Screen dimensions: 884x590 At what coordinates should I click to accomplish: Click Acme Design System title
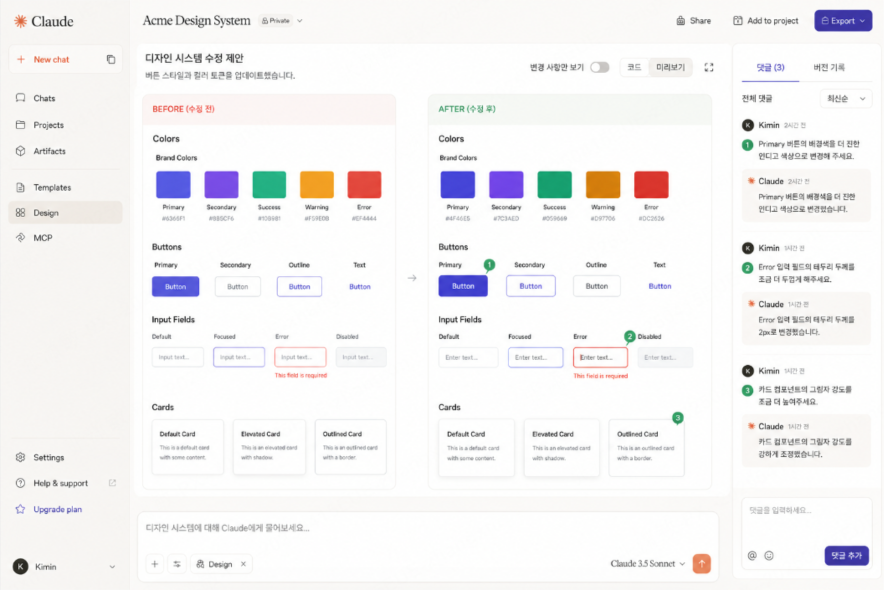196,21
